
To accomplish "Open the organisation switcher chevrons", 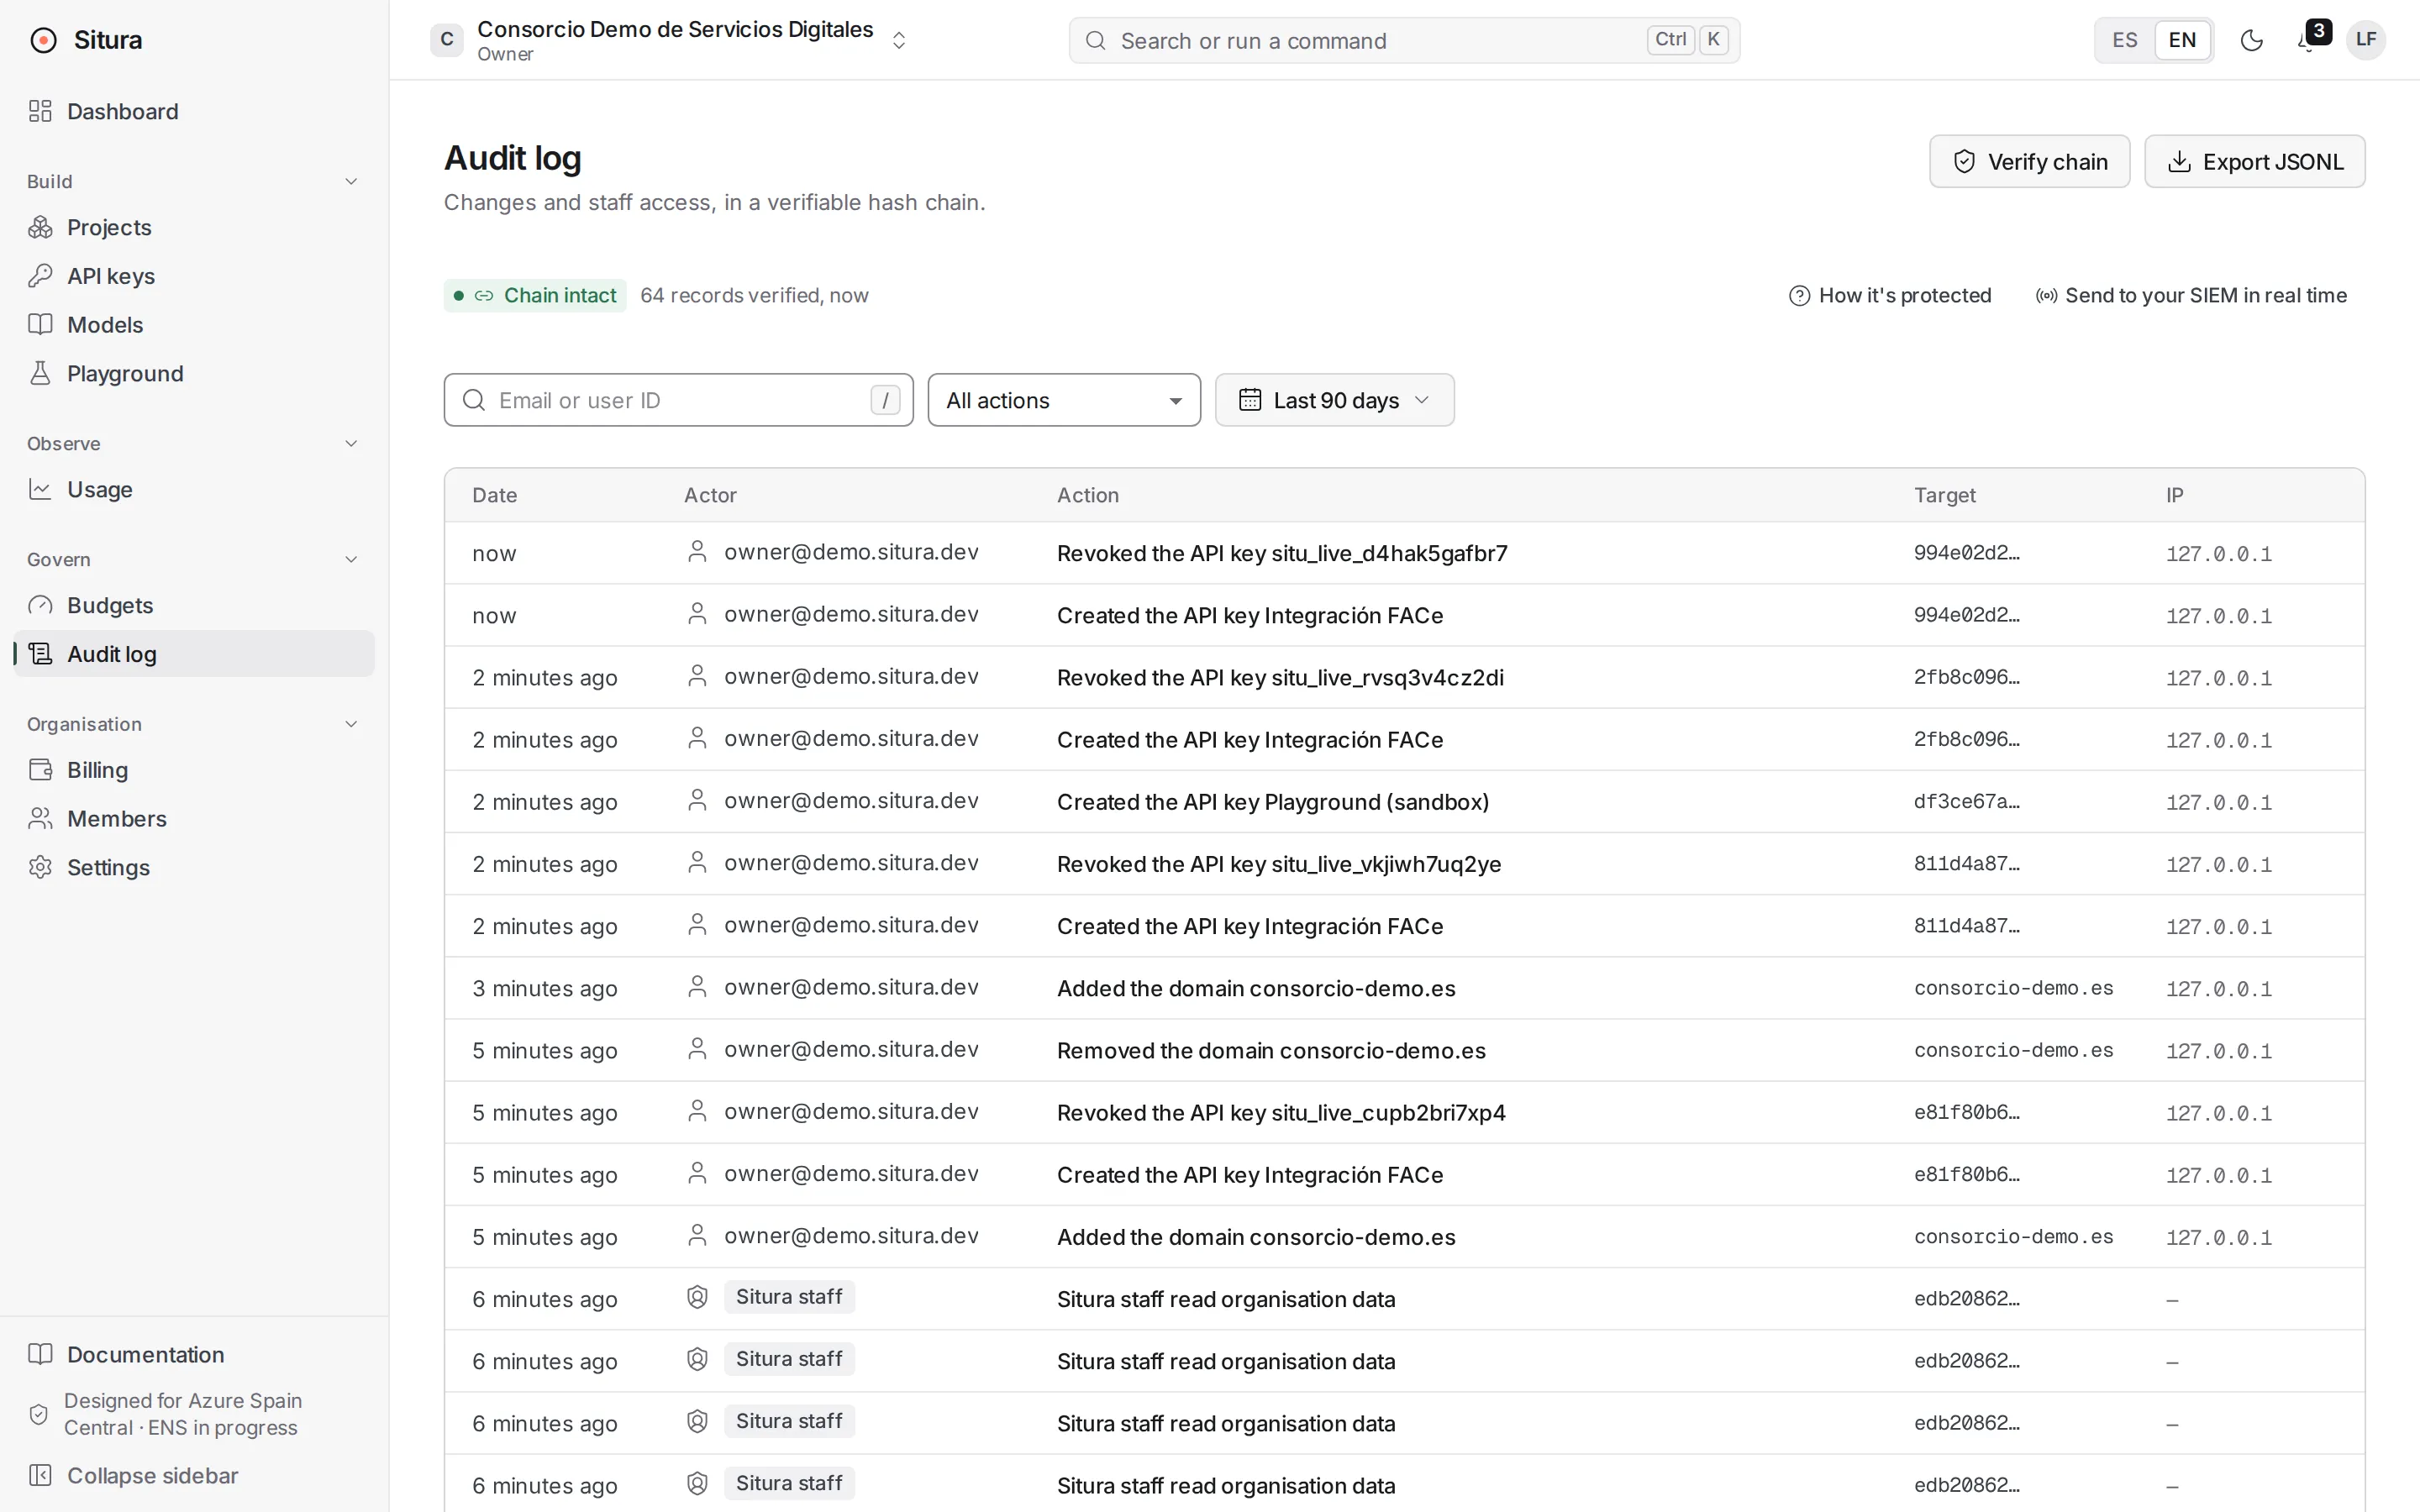I will pos(898,40).
